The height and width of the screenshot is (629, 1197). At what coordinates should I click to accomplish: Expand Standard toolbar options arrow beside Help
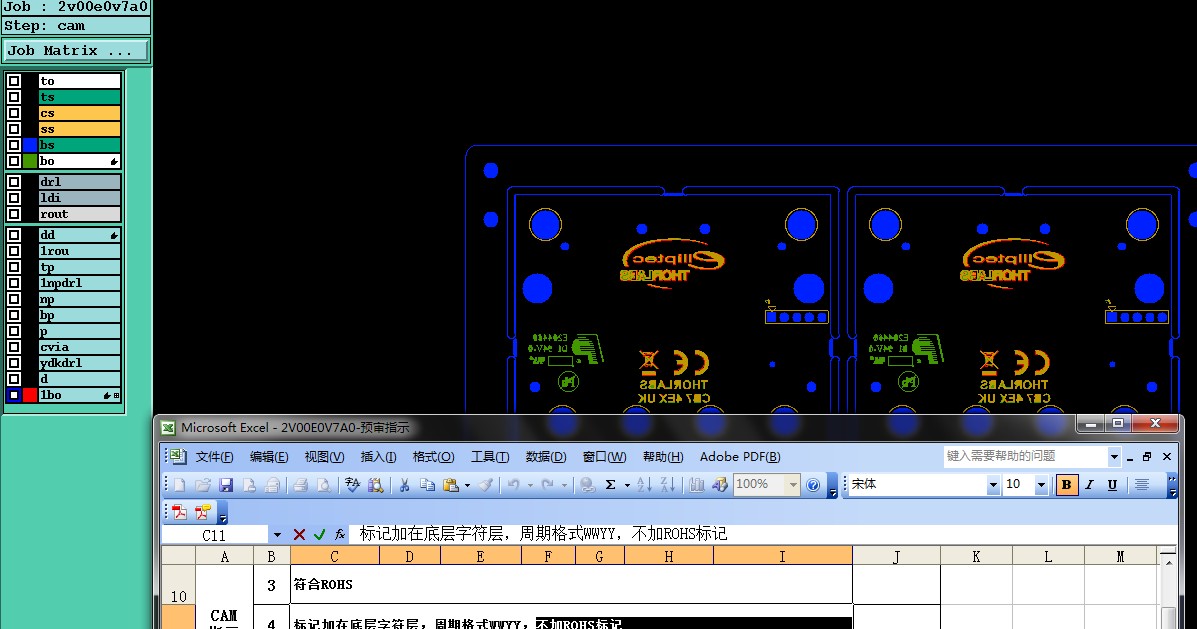tap(833, 485)
